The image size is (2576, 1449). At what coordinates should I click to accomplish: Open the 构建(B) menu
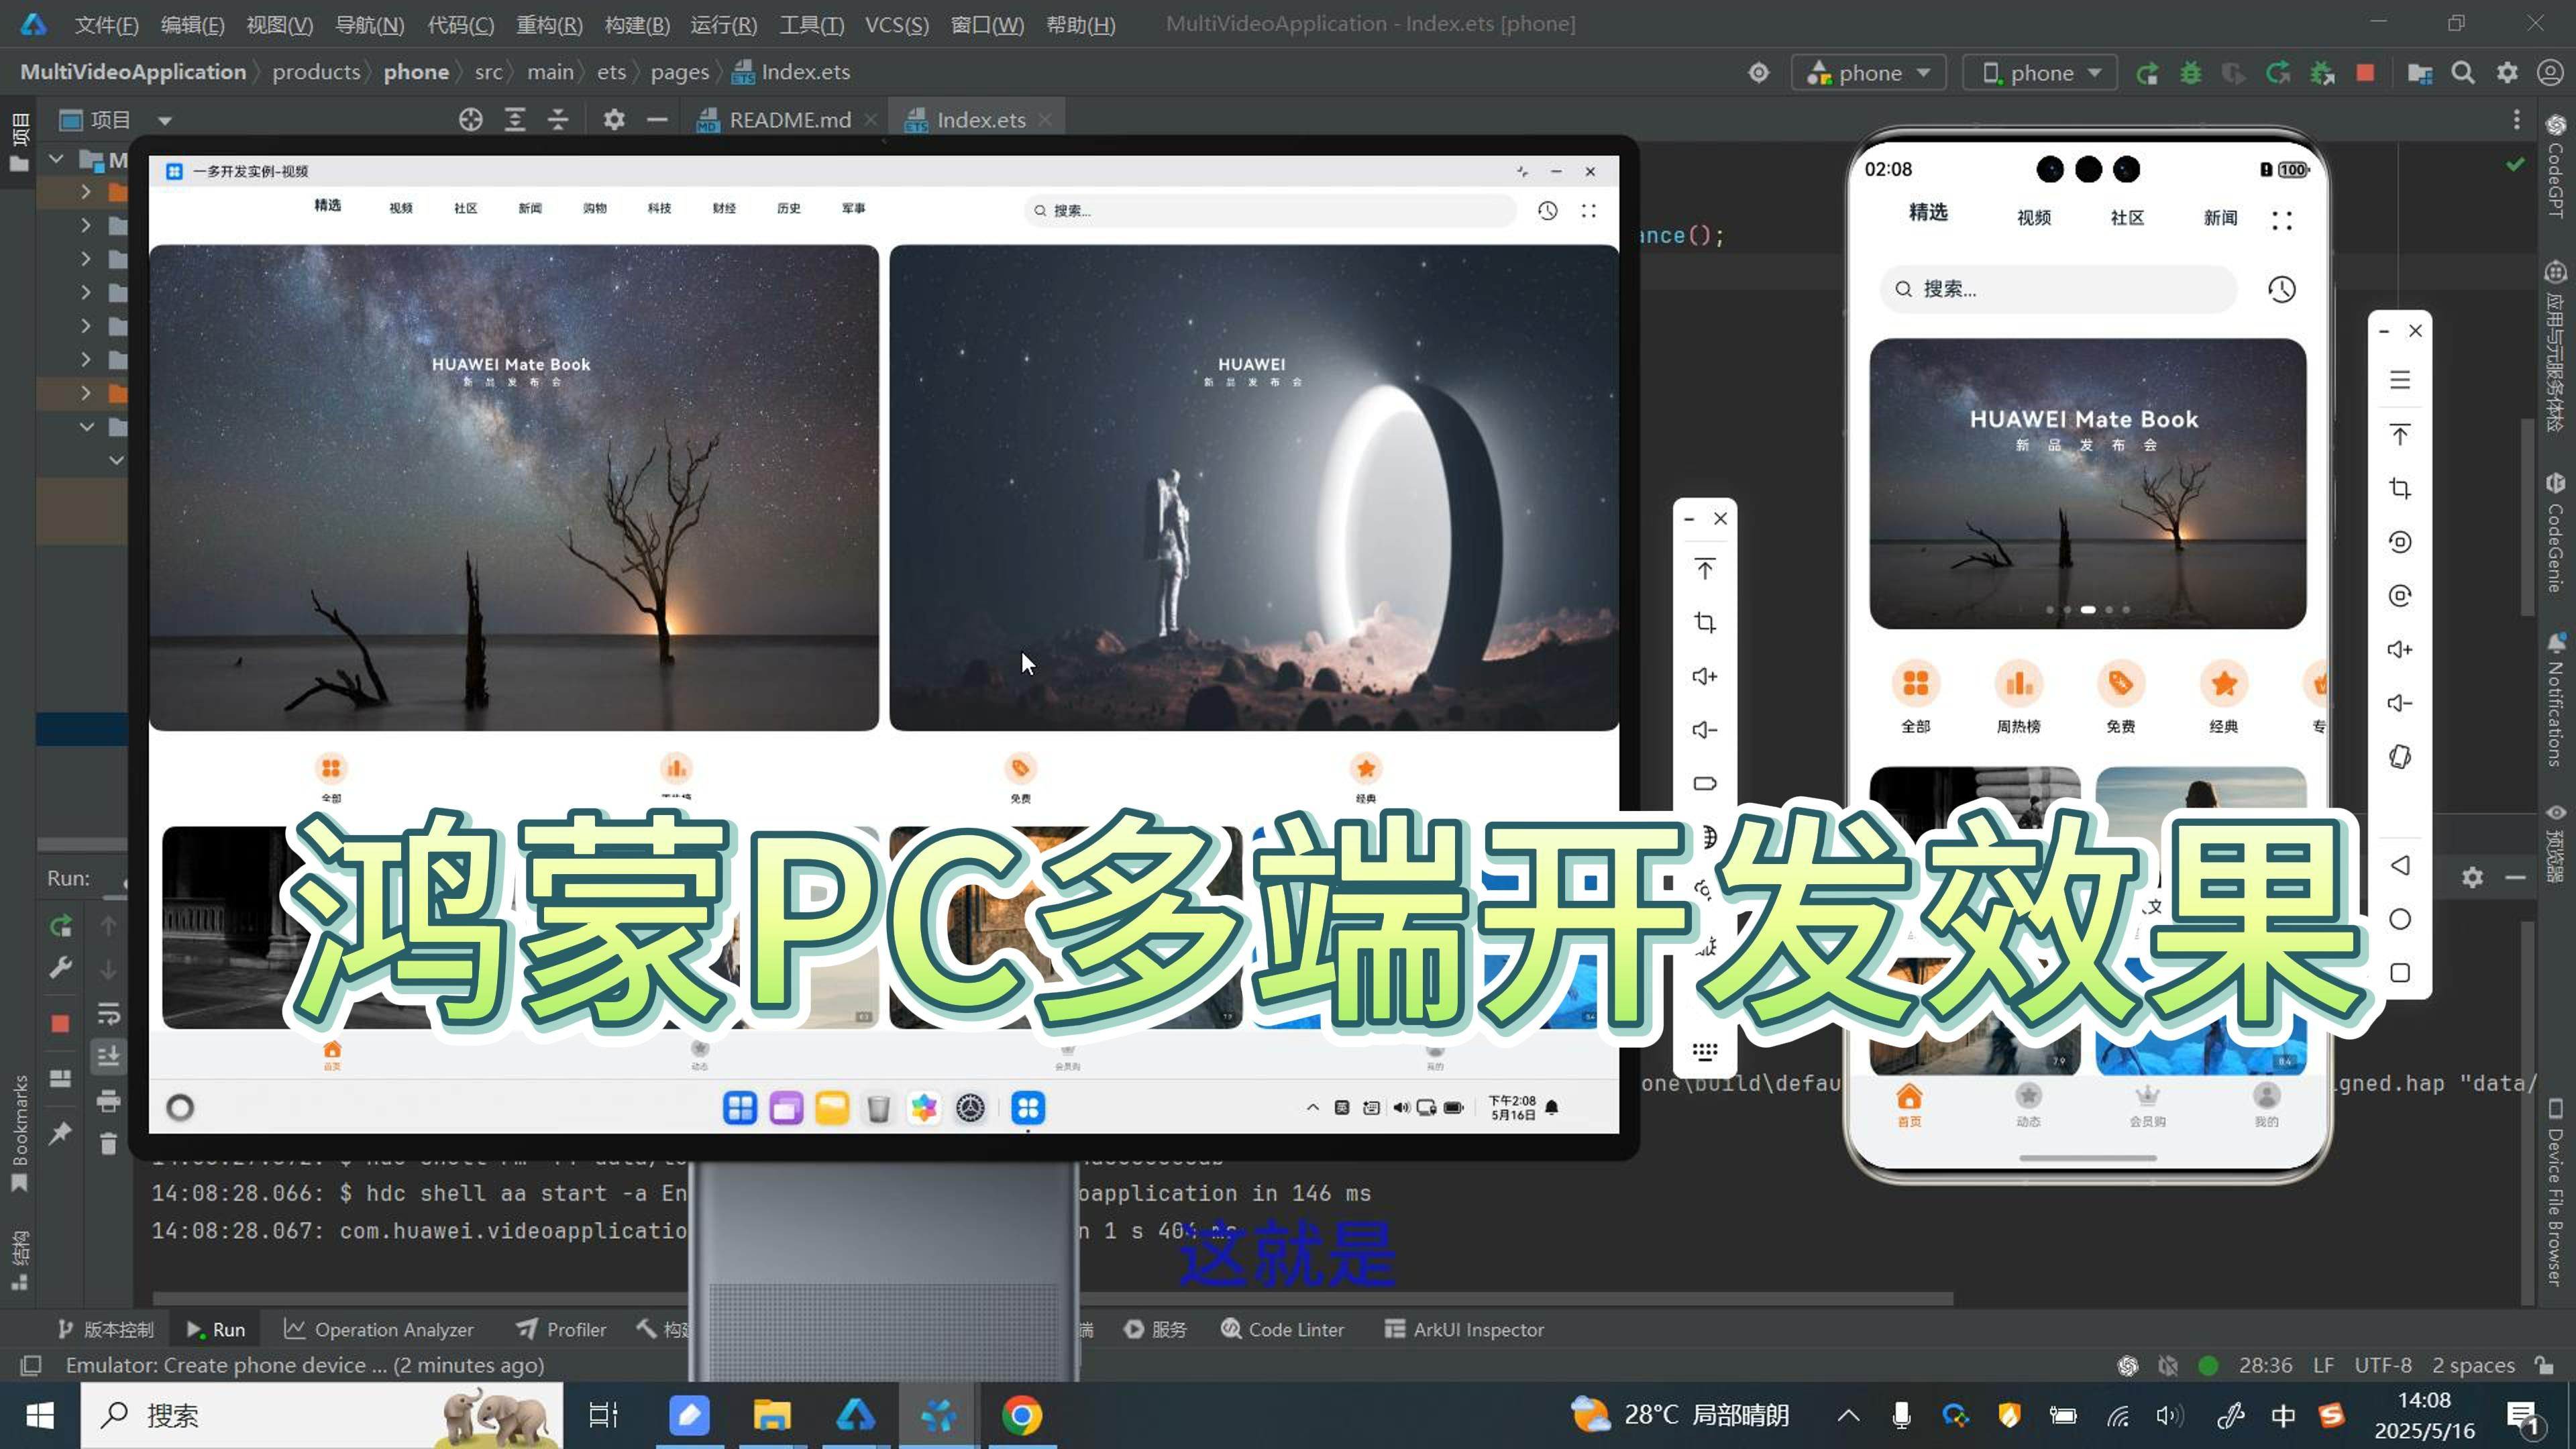(637, 24)
